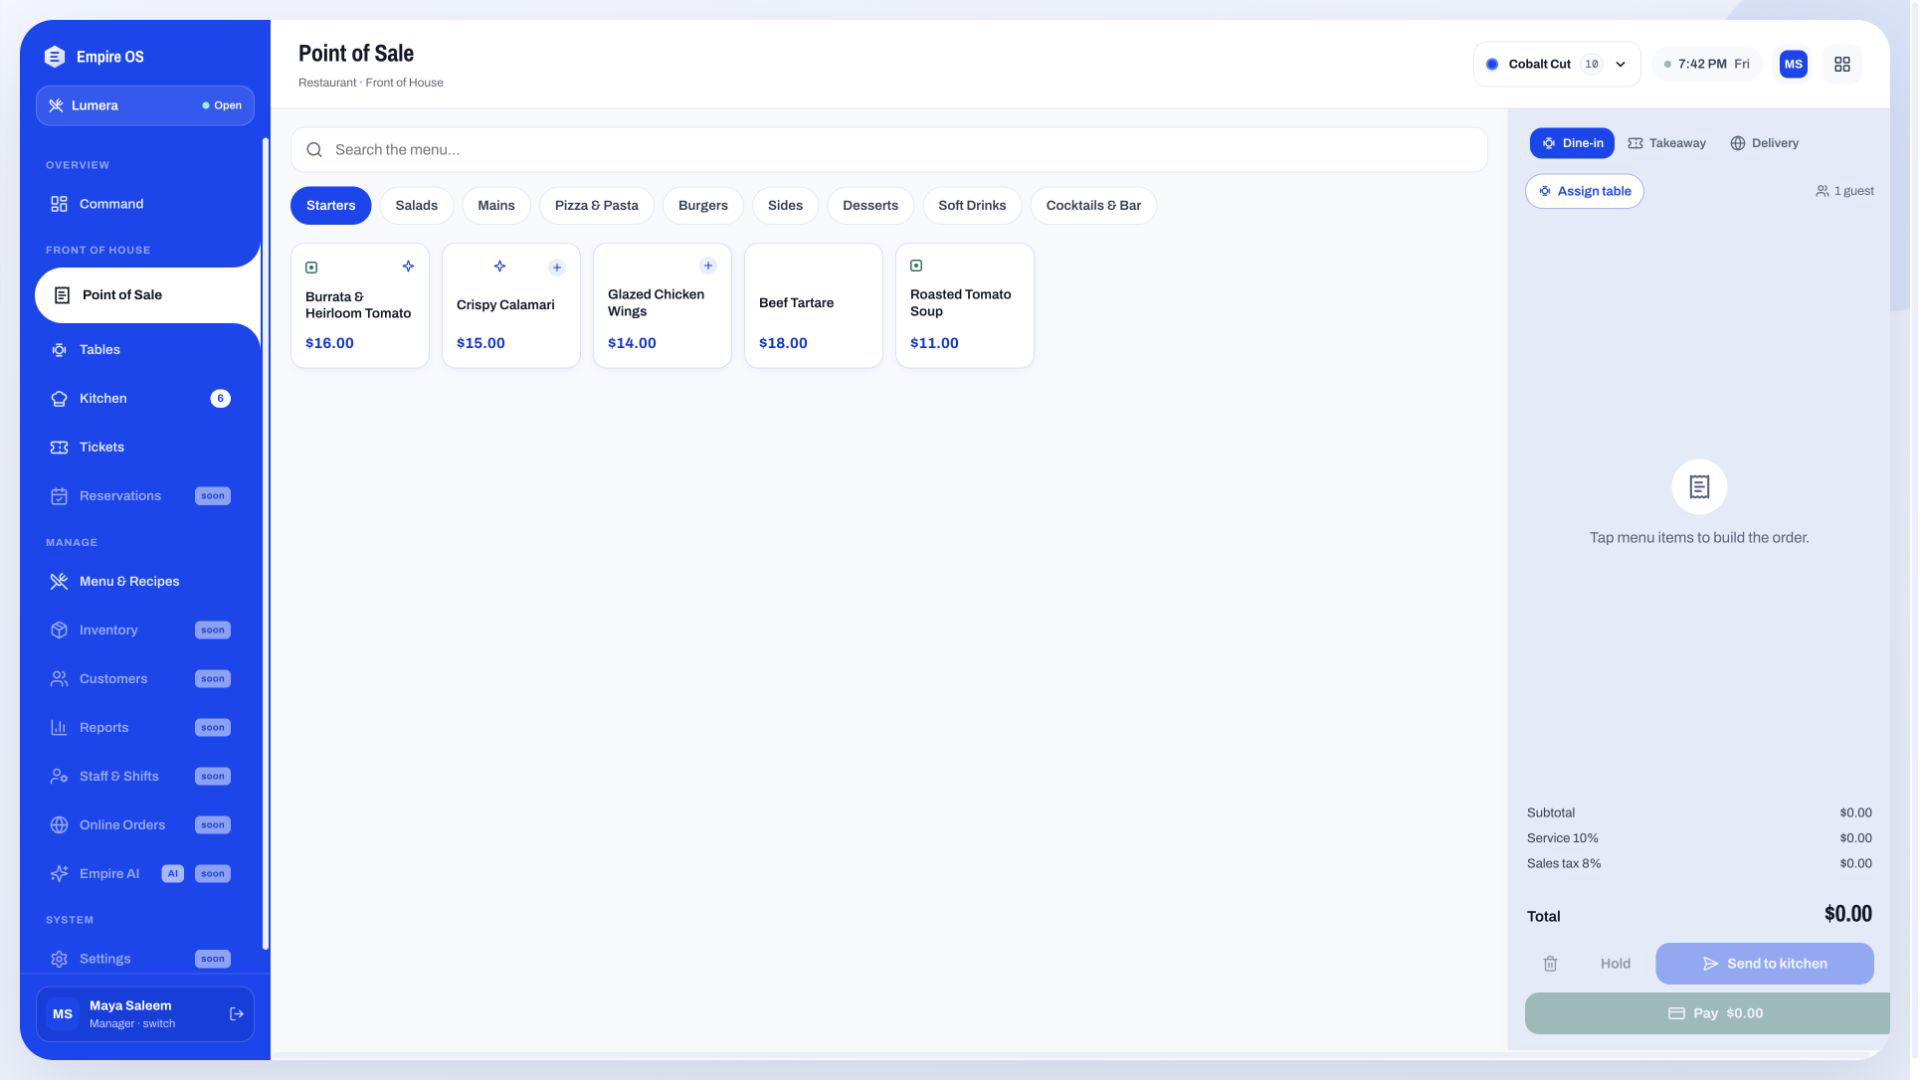Select the Cocktails & Bar category tab

[1093, 206]
